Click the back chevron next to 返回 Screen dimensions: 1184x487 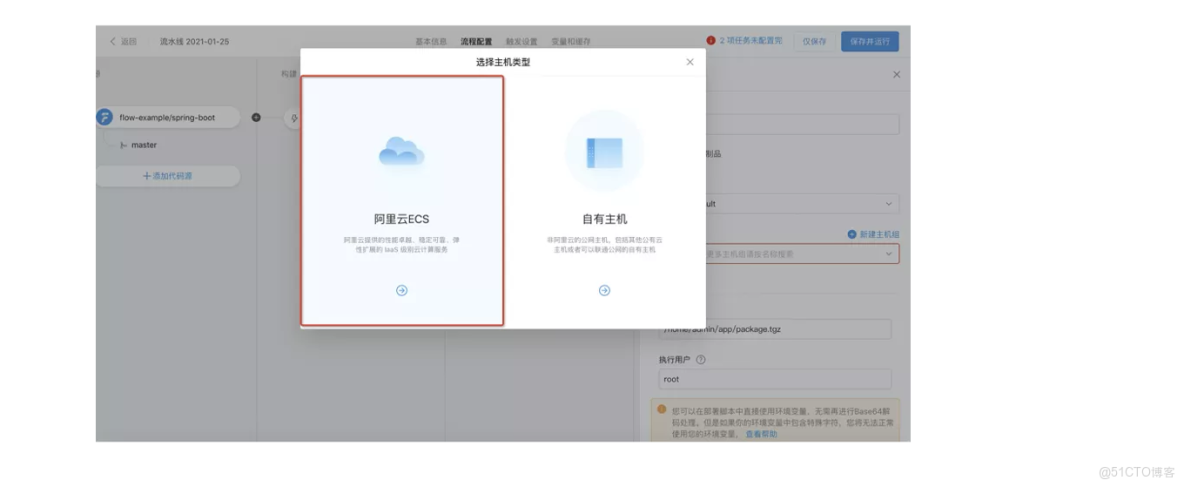[x=113, y=42]
